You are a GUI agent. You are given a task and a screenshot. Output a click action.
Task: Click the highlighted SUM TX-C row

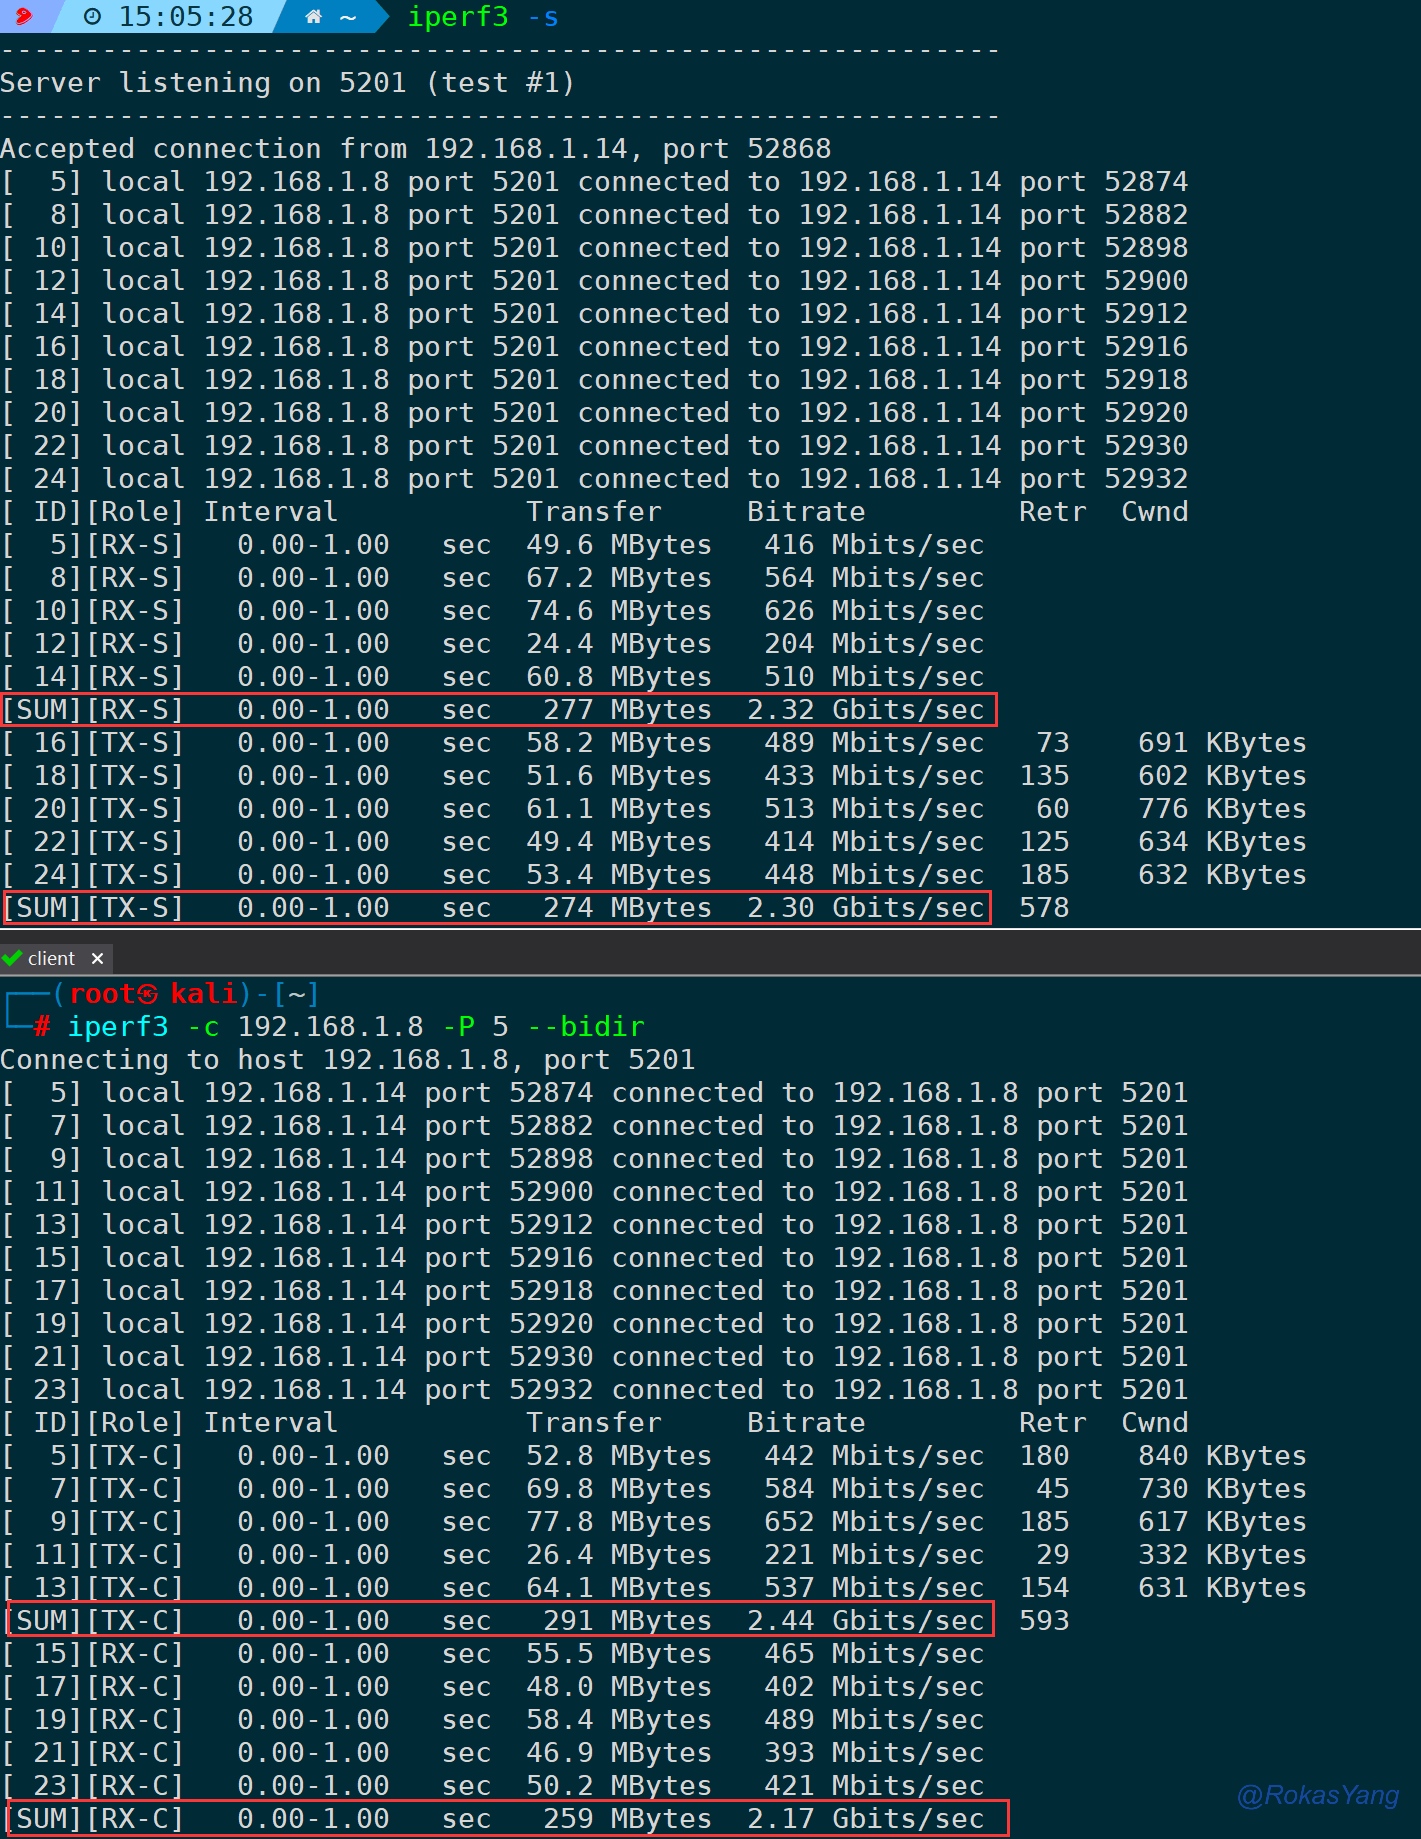pos(500,1621)
